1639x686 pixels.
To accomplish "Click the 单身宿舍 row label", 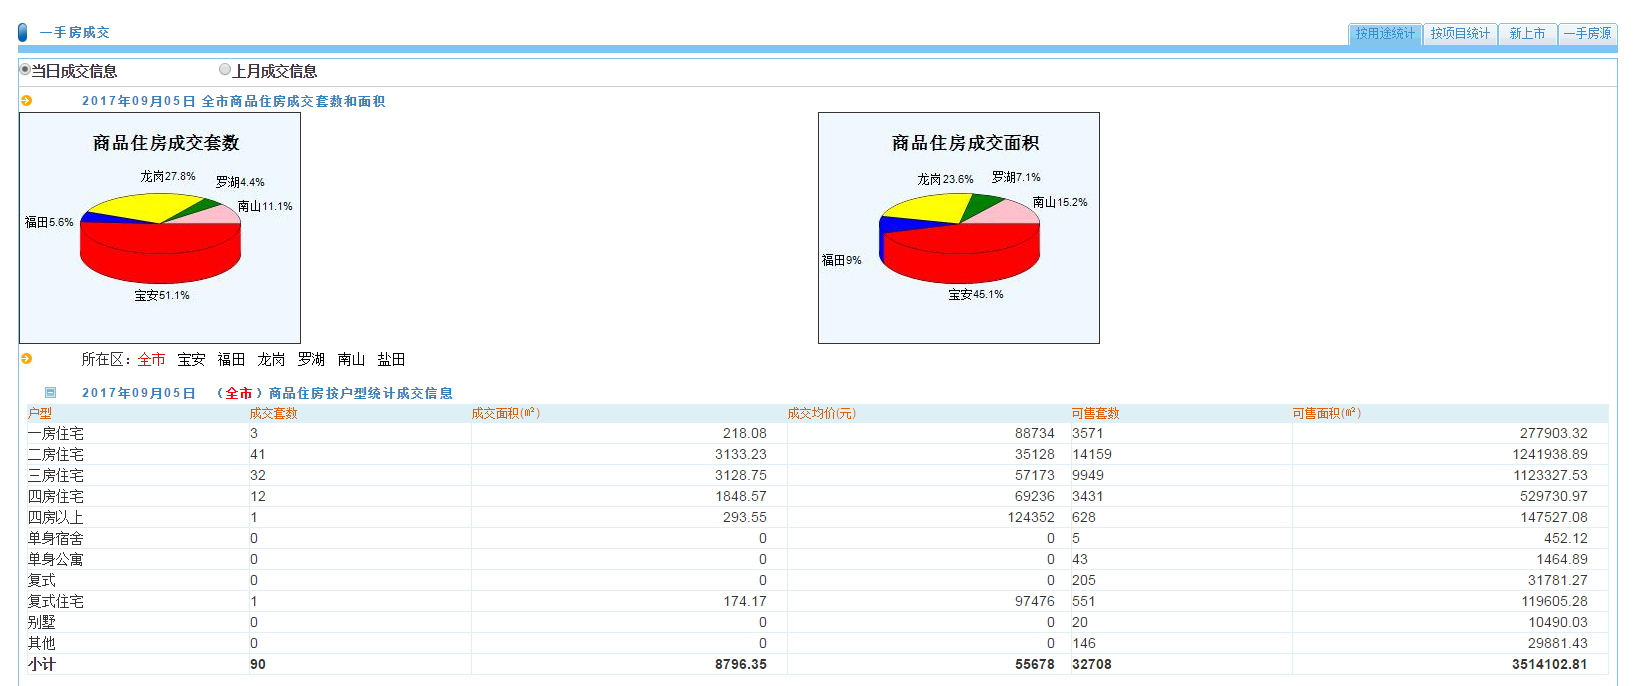I will 56,538.
